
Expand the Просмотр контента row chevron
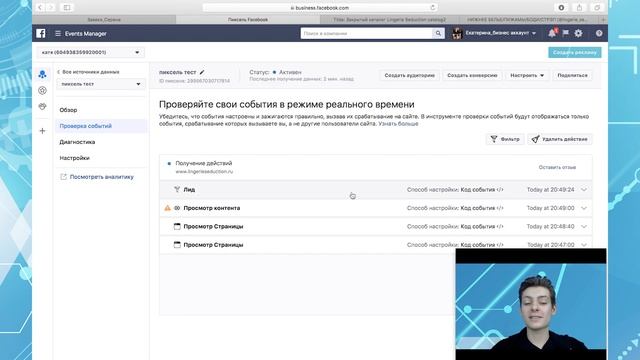(x=584, y=208)
